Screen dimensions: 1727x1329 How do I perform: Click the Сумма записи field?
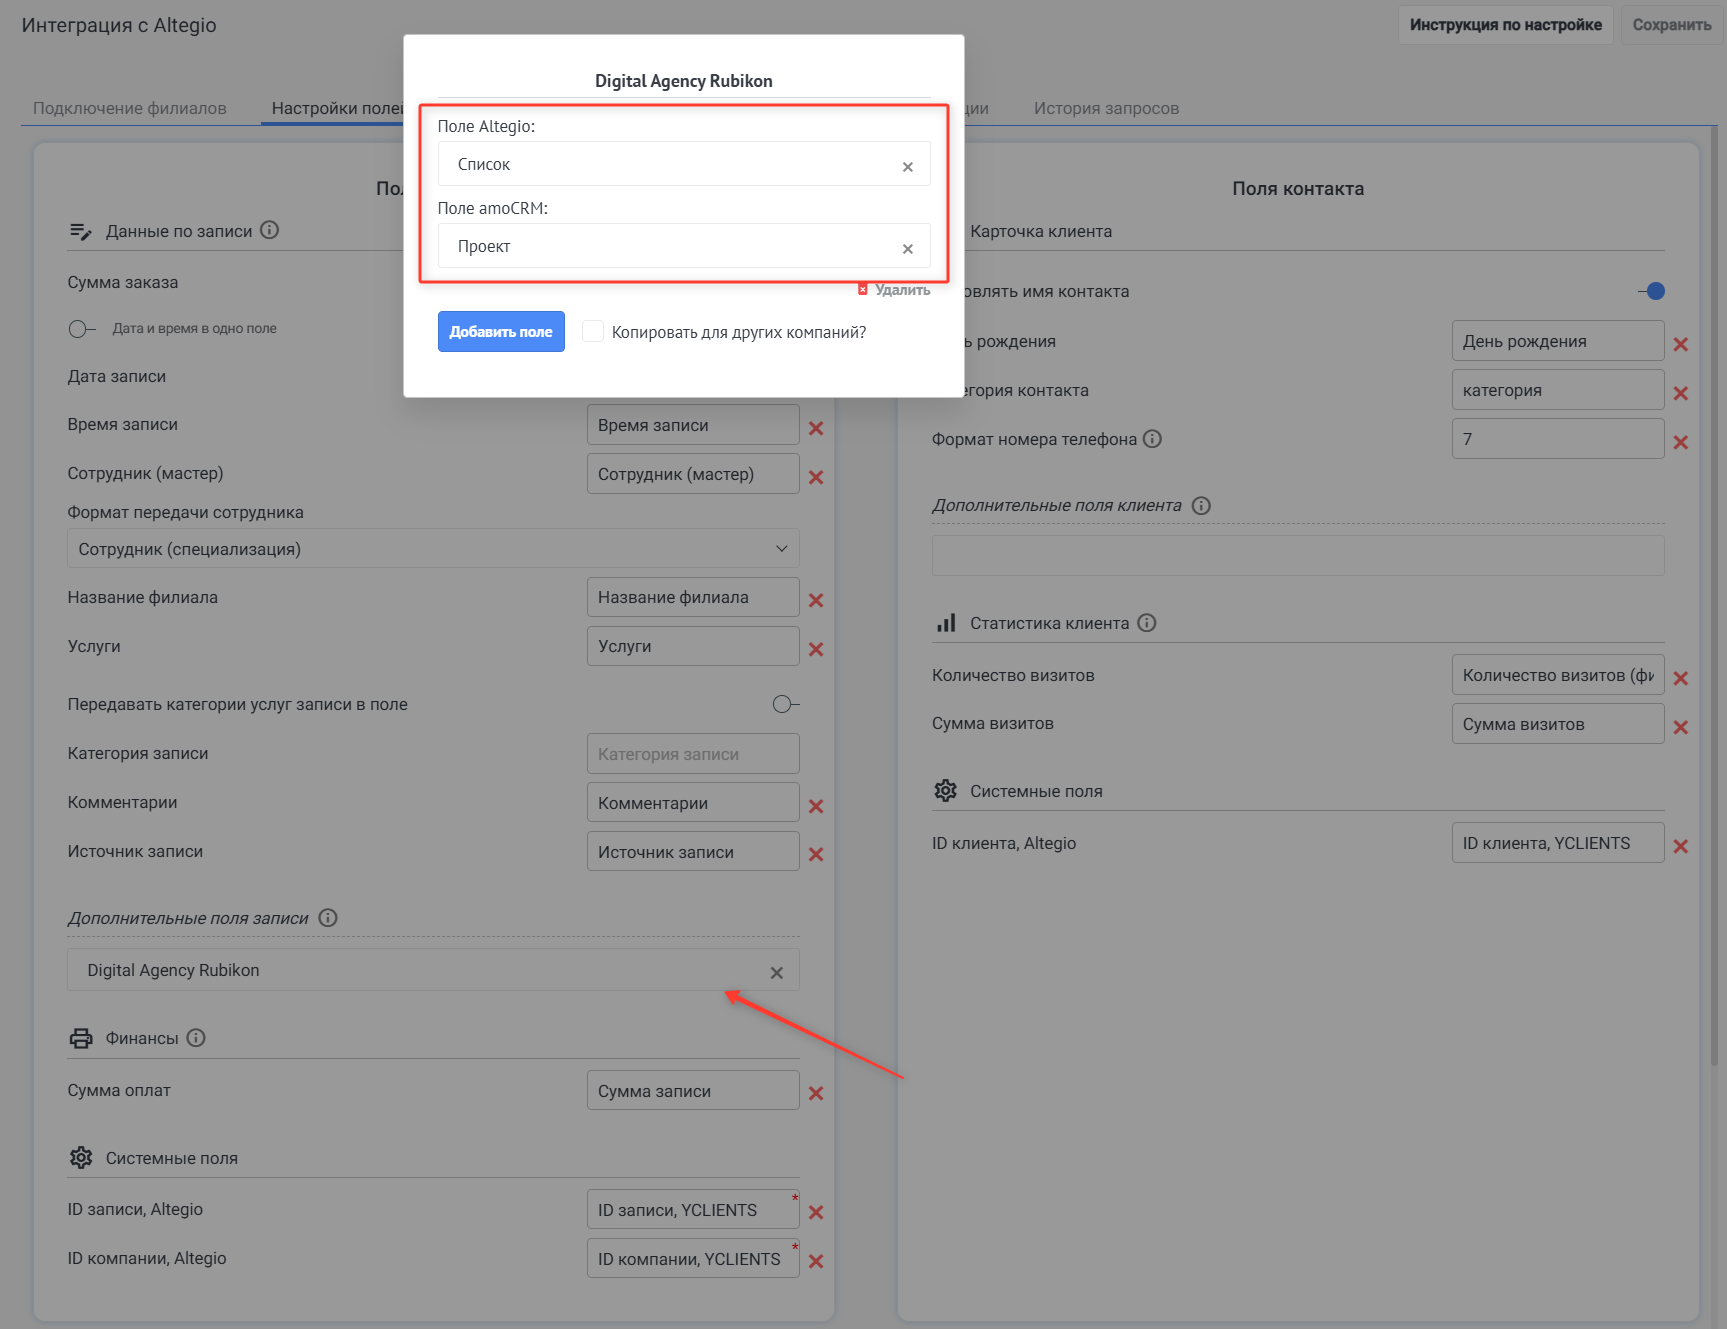pos(693,1091)
